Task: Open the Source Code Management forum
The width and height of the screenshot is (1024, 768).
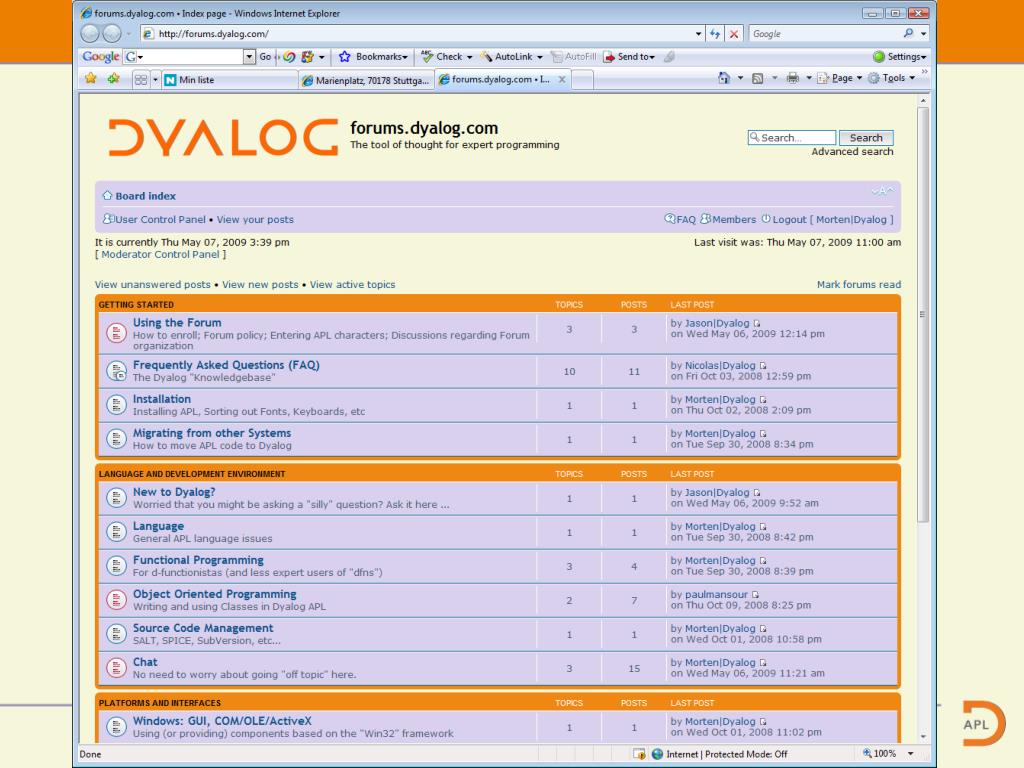Action: click(x=203, y=628)
